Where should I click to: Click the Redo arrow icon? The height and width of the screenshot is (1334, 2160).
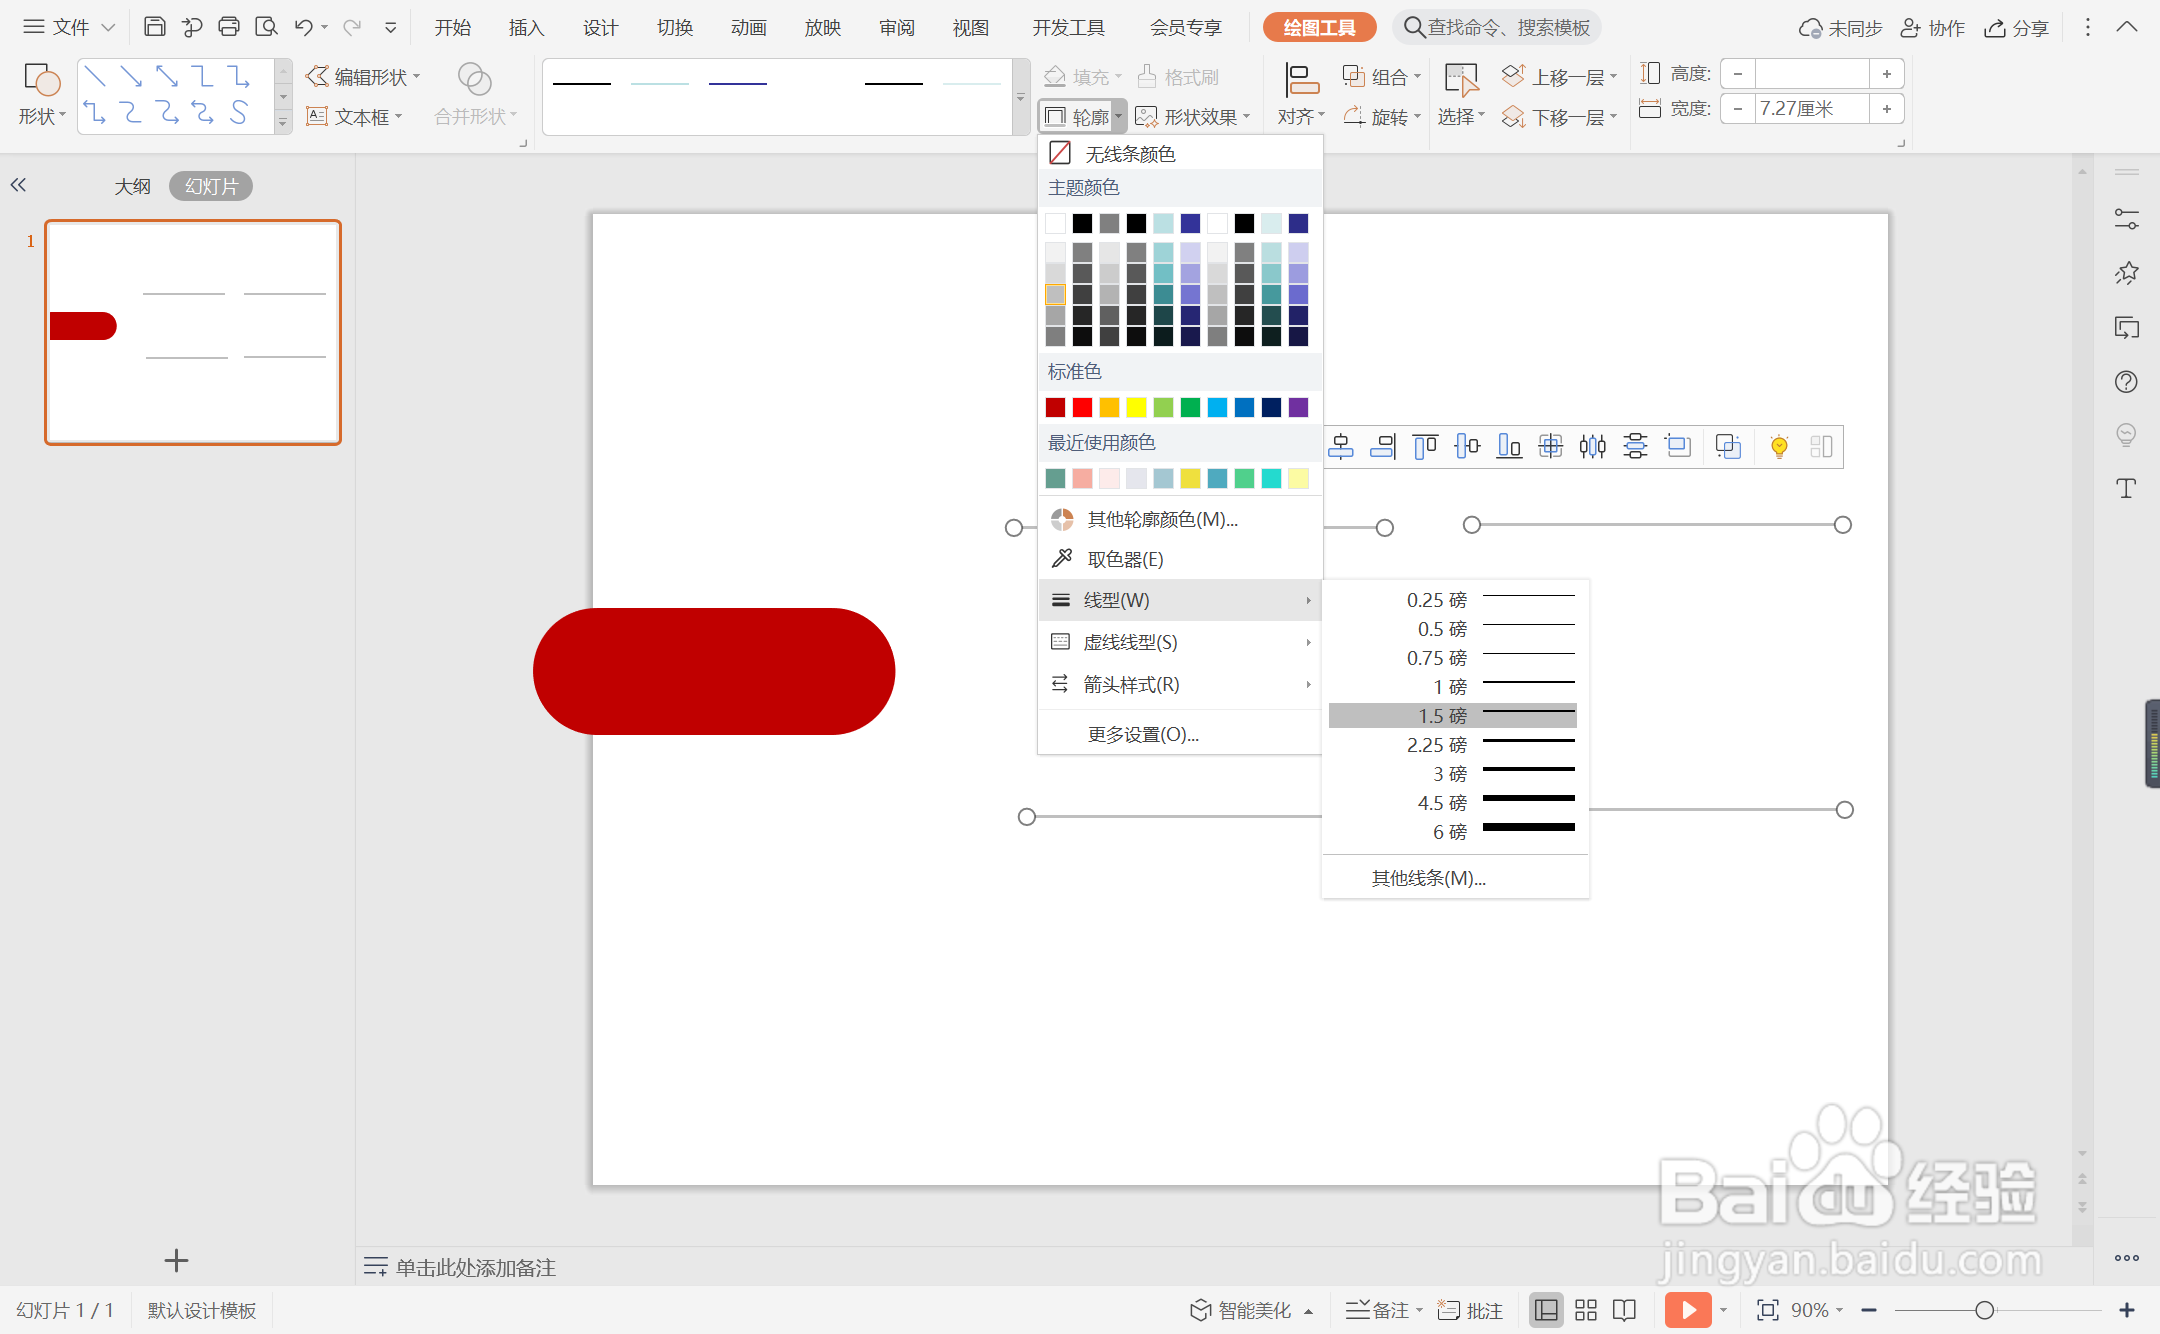pyautogui.click(x=352, y=27)
